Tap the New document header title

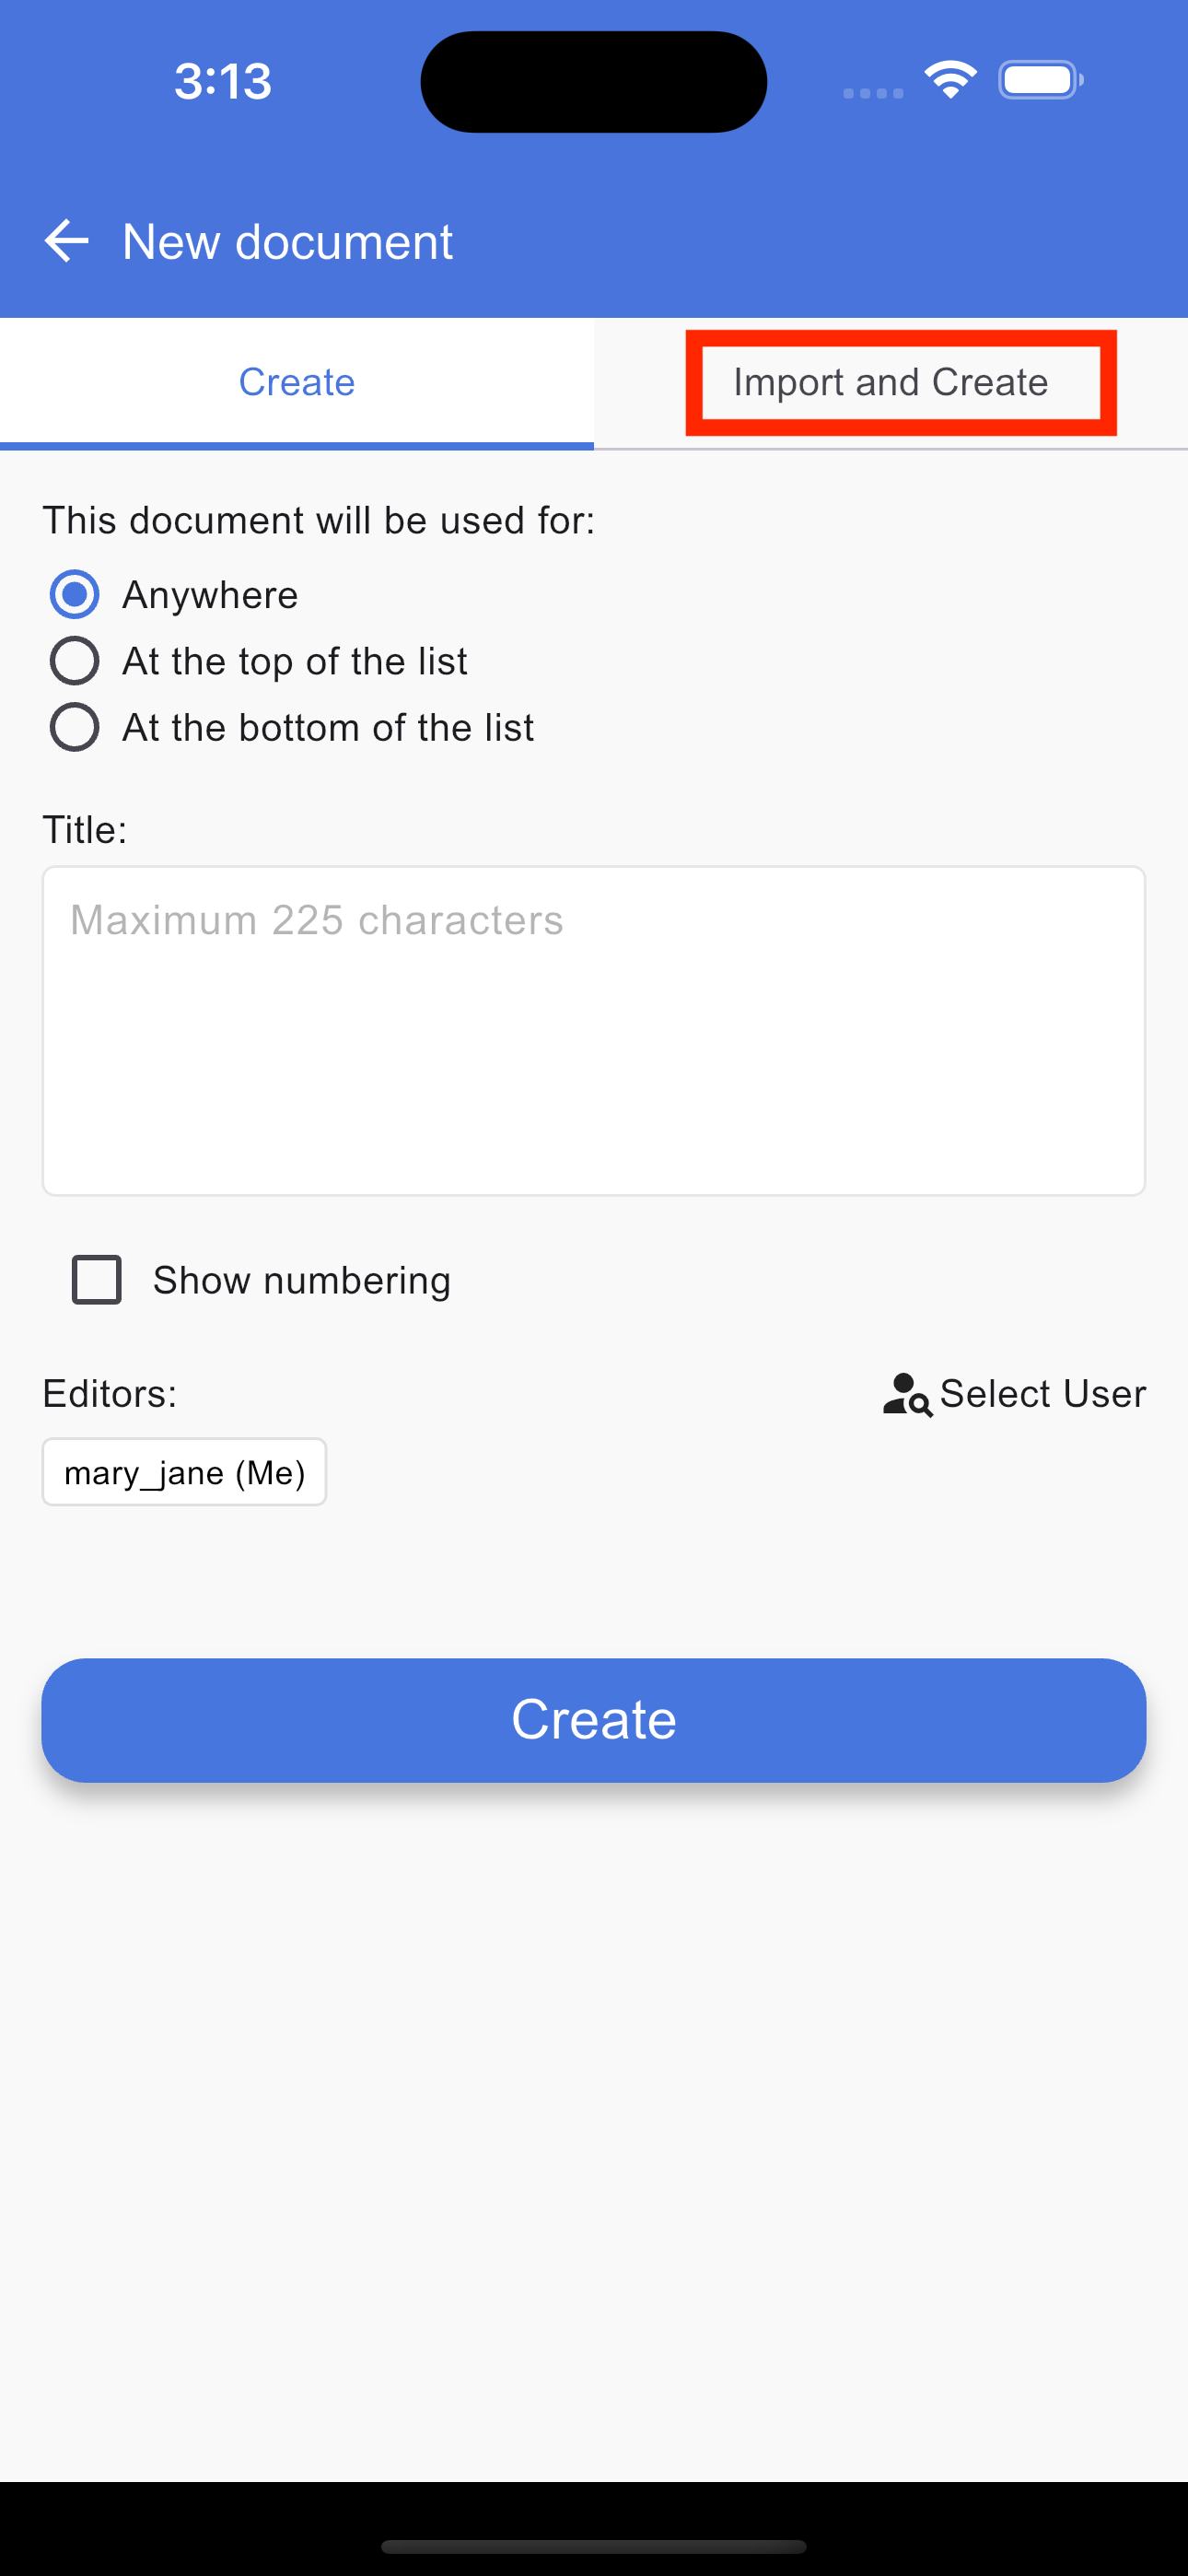[x=287, y=242]
